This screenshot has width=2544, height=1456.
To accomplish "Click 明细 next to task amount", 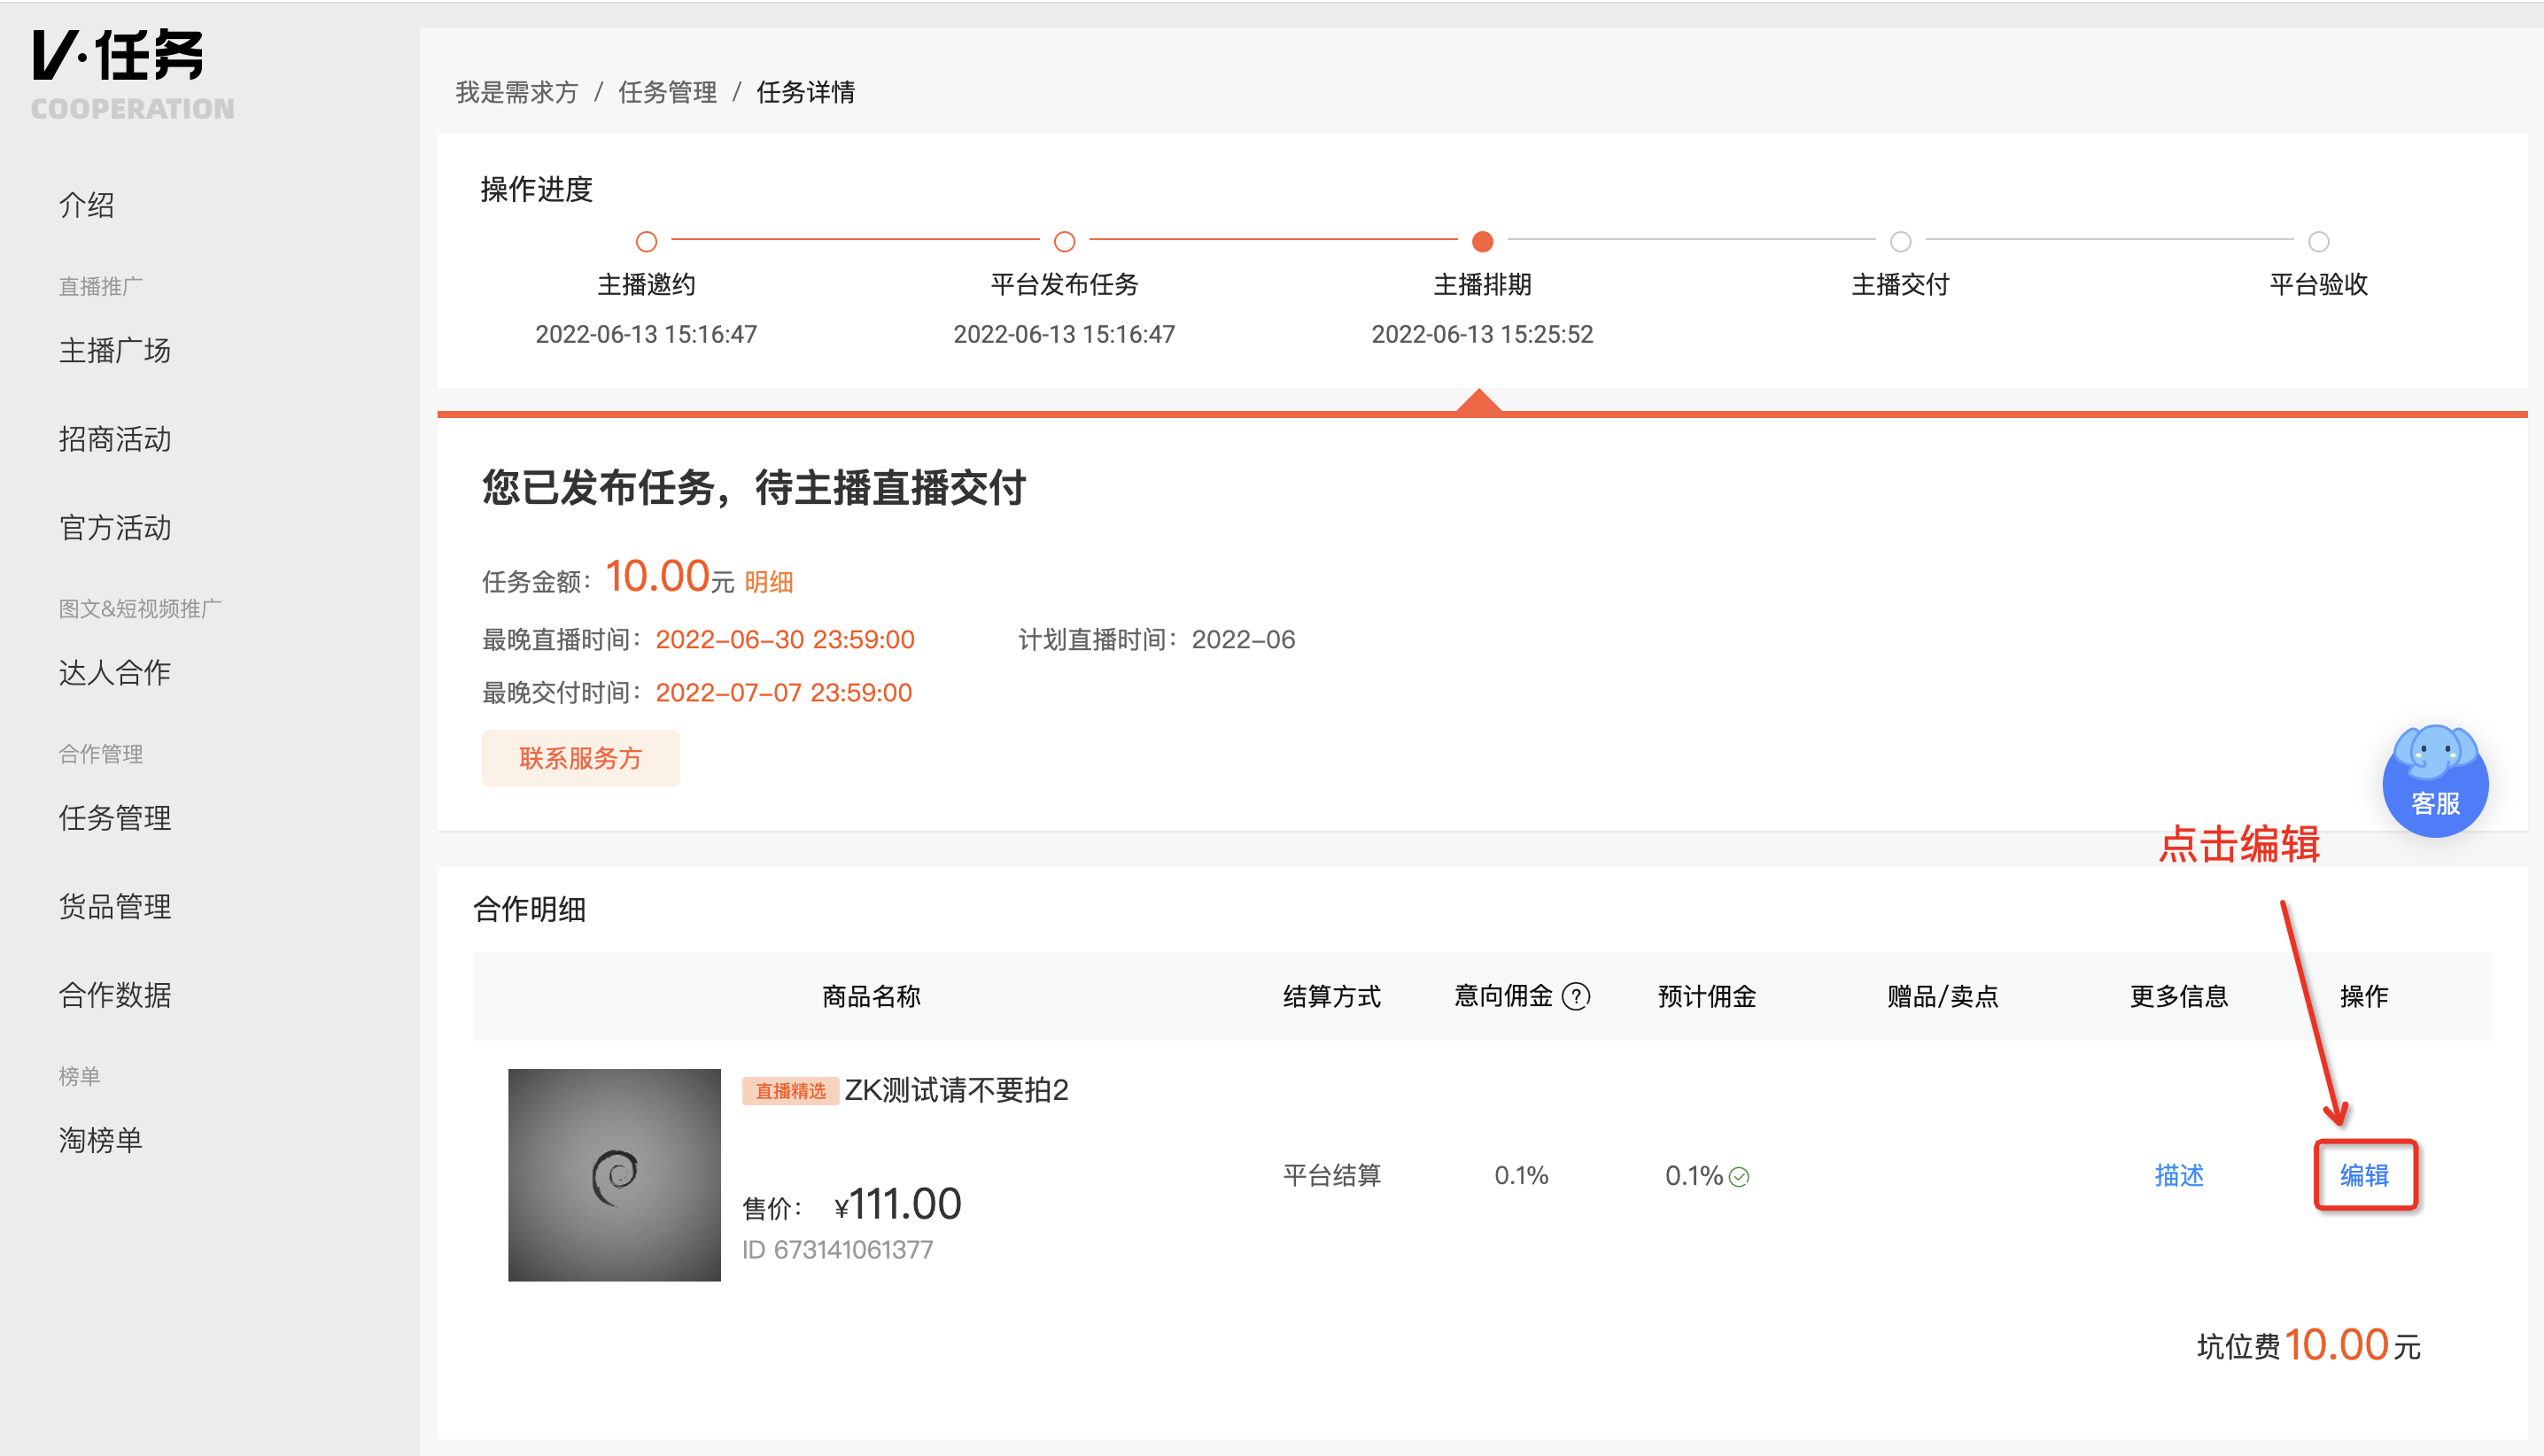I will point(768,582).
